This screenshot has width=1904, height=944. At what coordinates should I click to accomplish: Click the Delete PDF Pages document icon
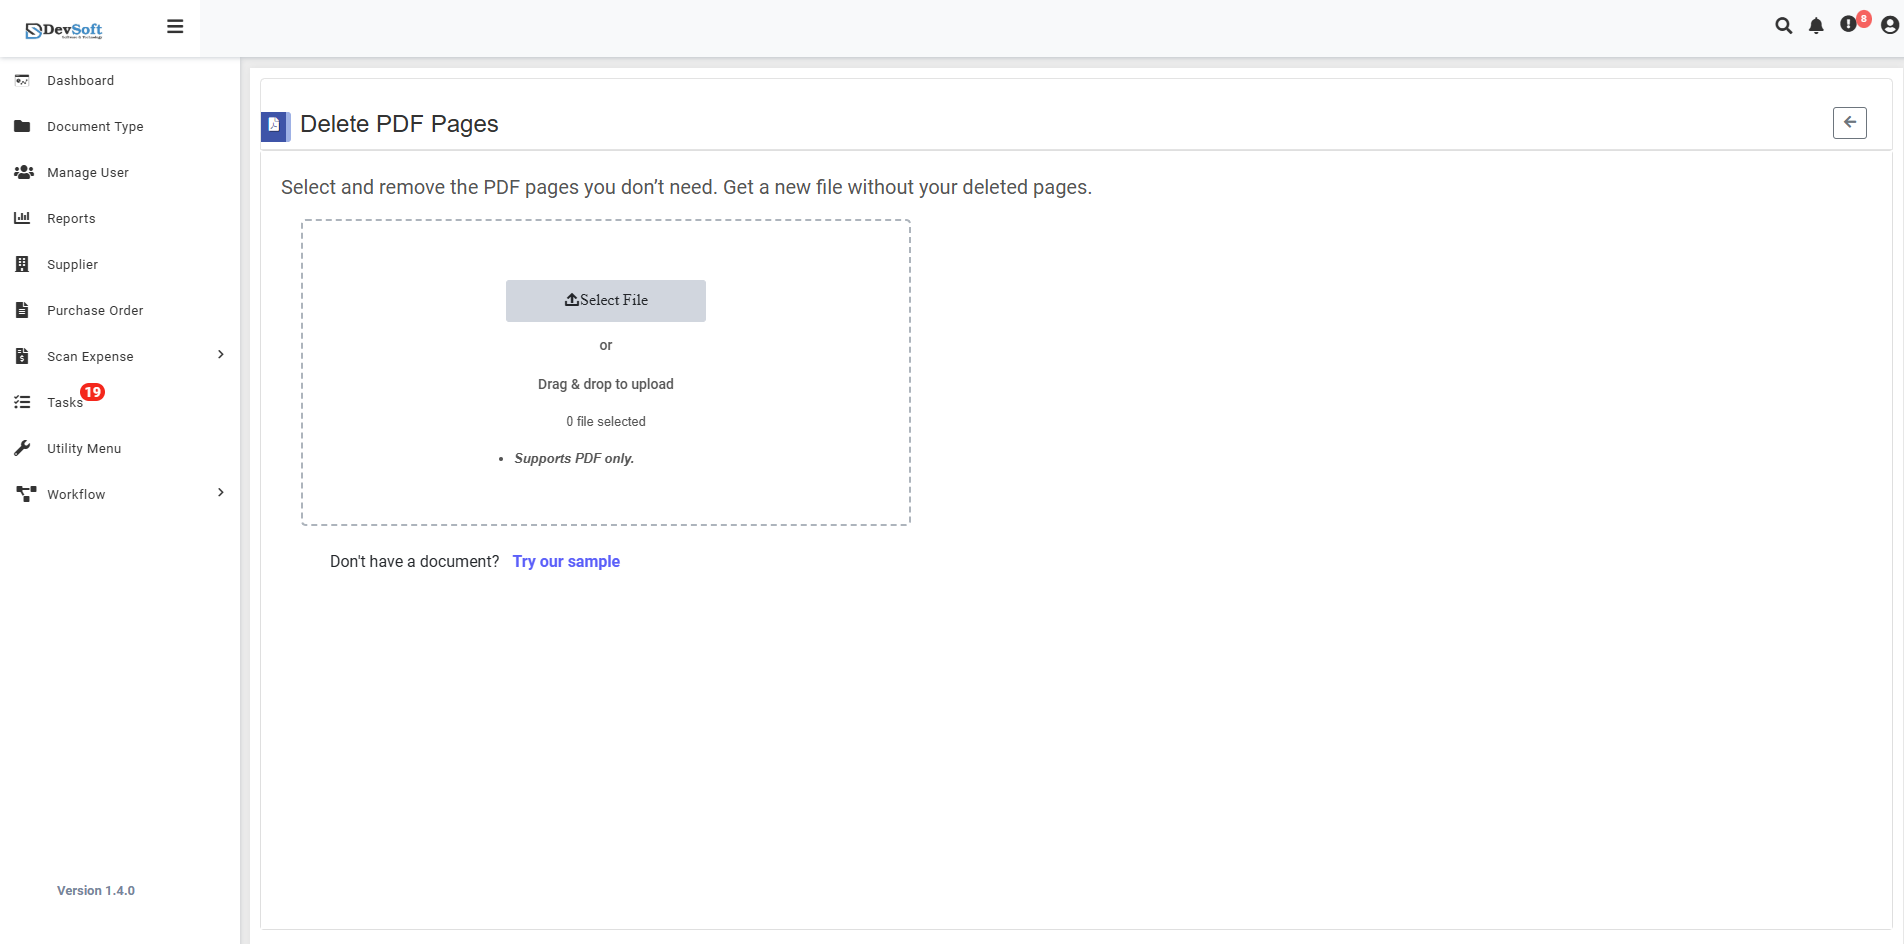(275, 126)
